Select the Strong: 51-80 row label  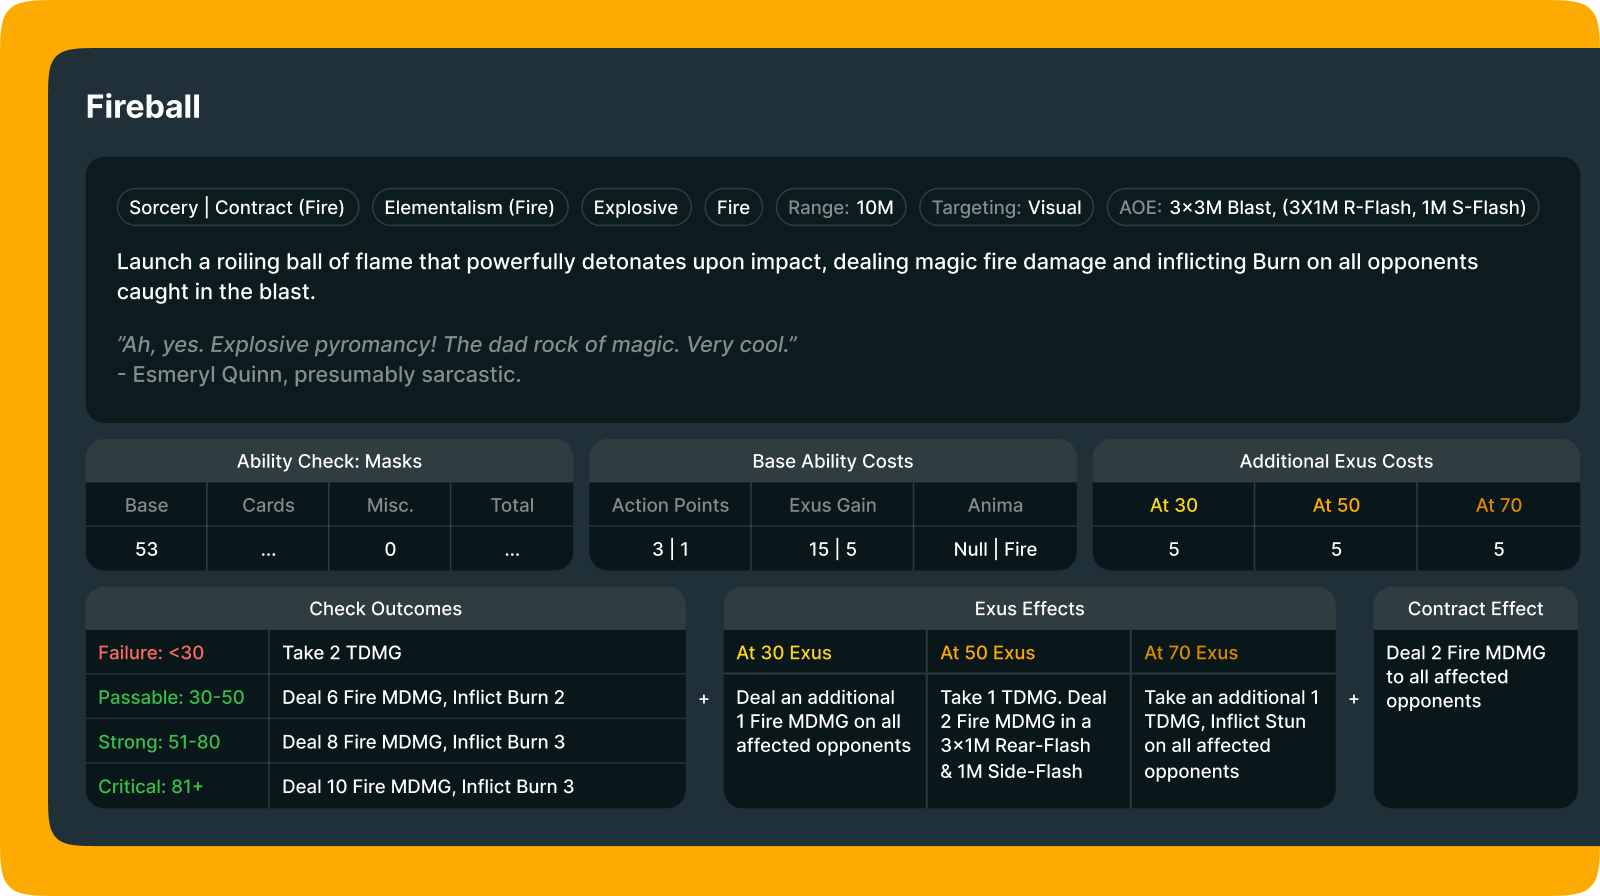[x=159, y=742]
